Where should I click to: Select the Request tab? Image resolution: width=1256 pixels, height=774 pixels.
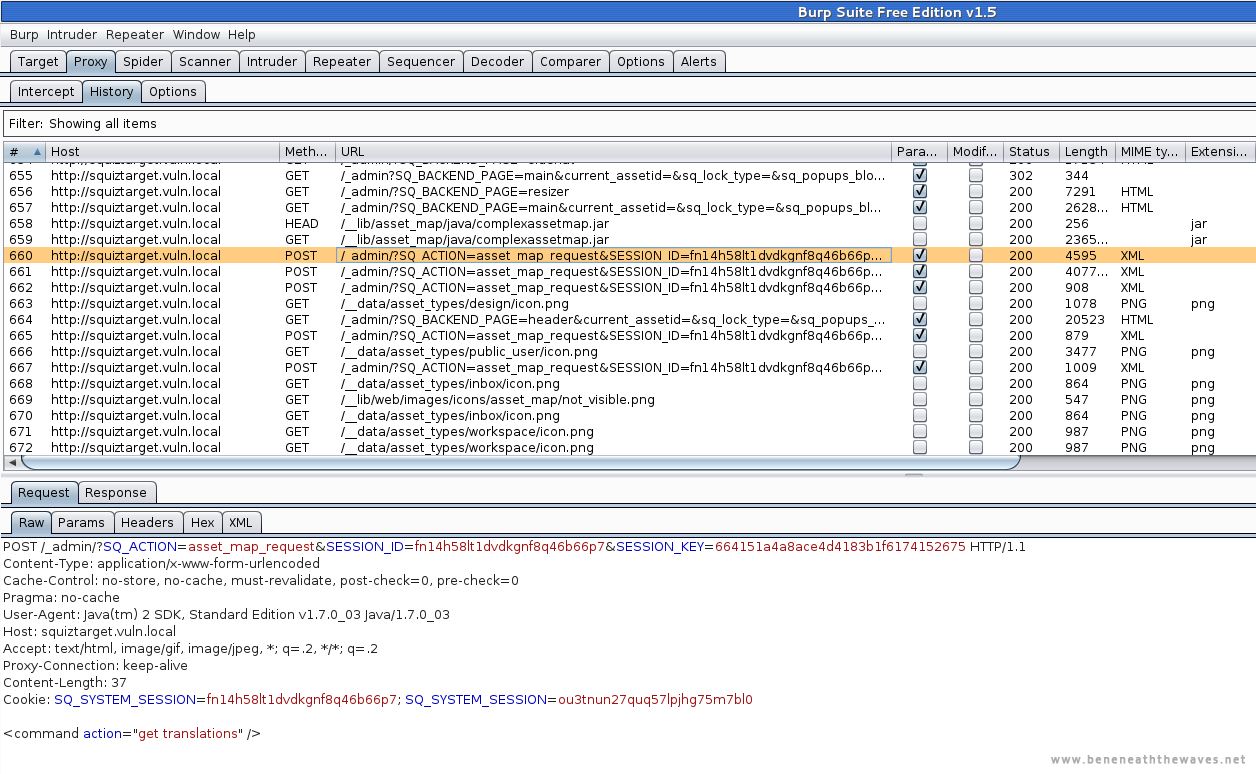(44, 492)
